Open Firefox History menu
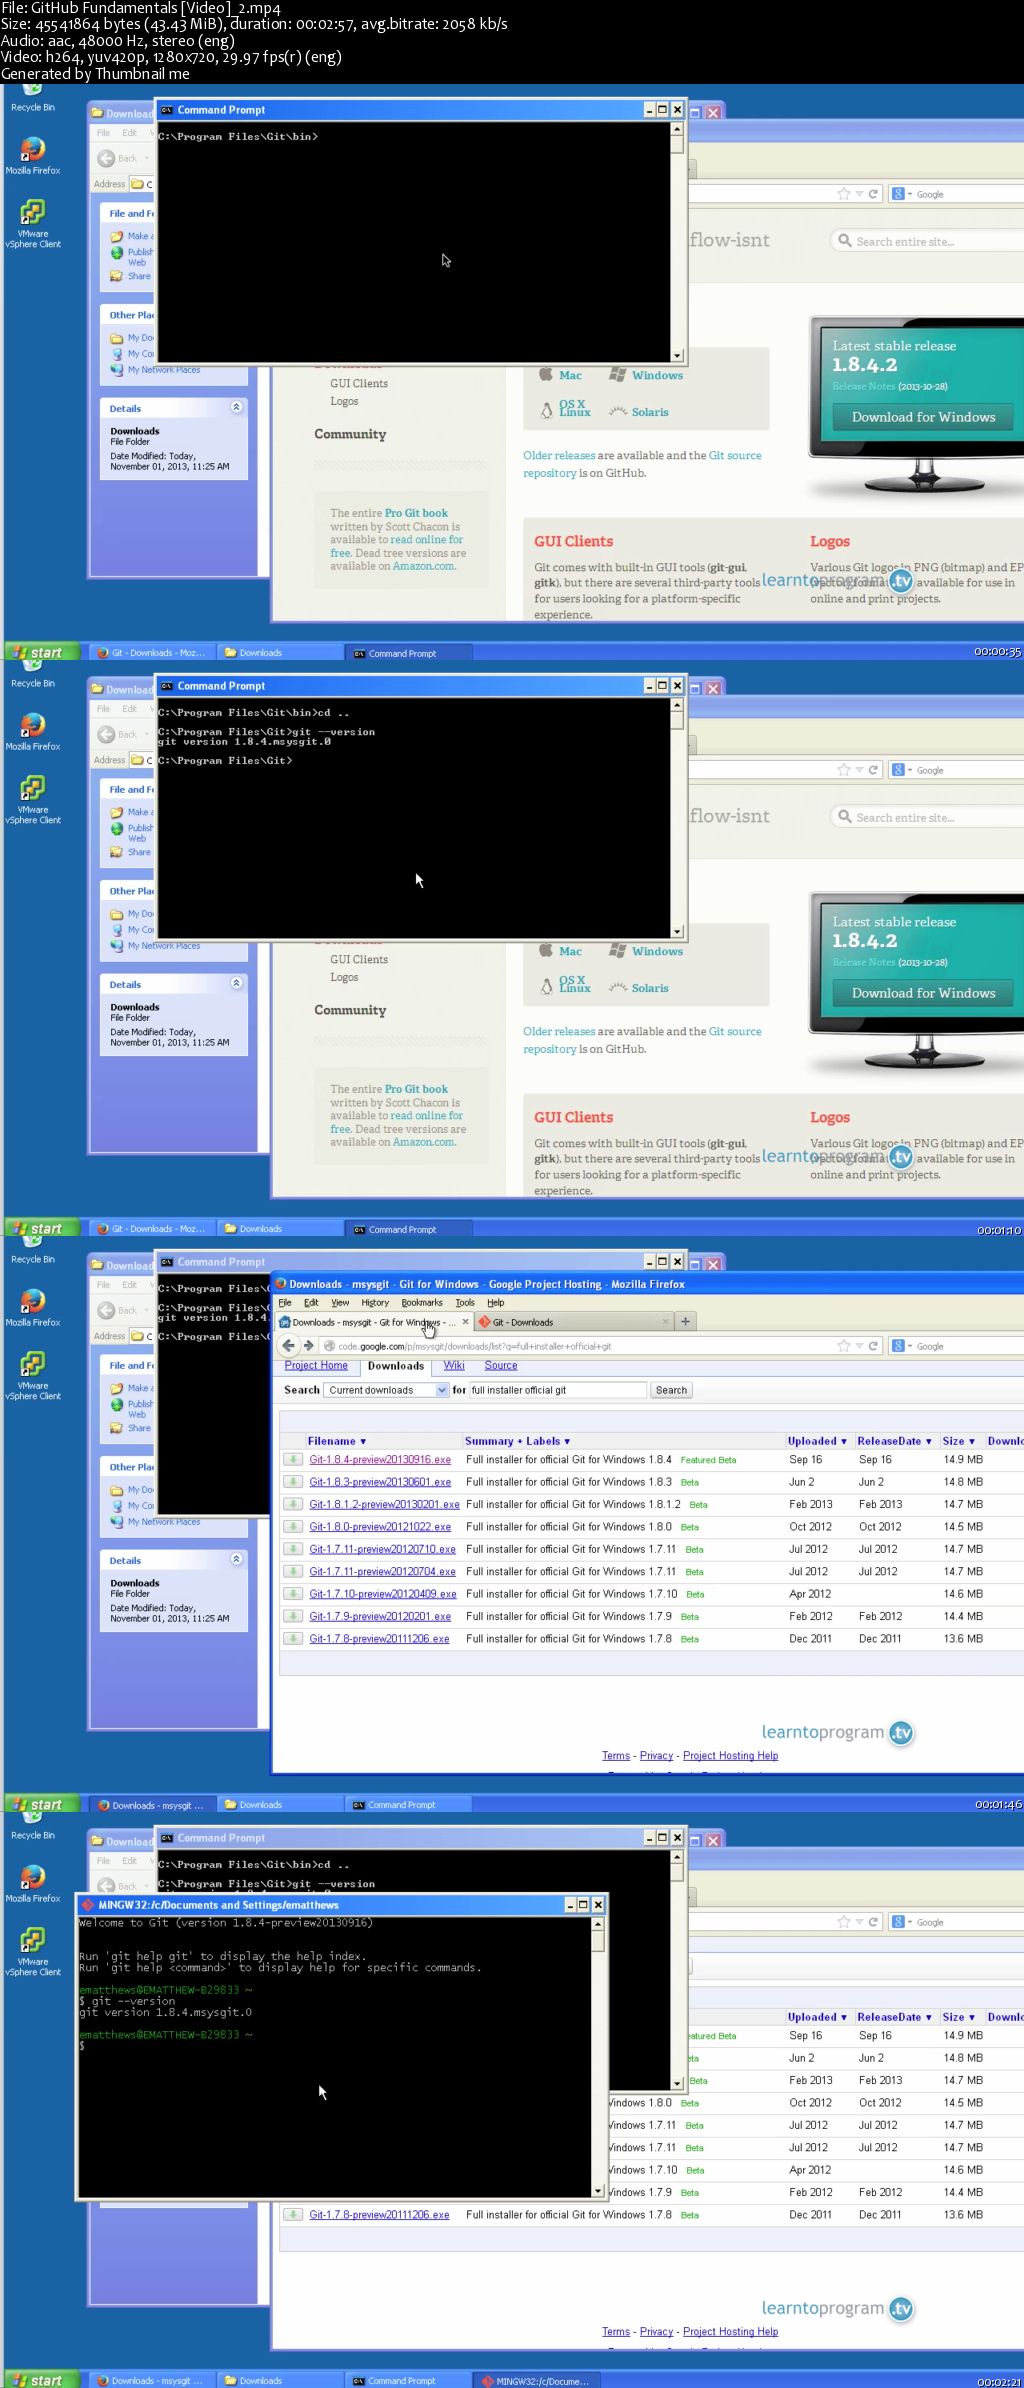Screen dimensions: 1024x2388 click(375, 1303)
